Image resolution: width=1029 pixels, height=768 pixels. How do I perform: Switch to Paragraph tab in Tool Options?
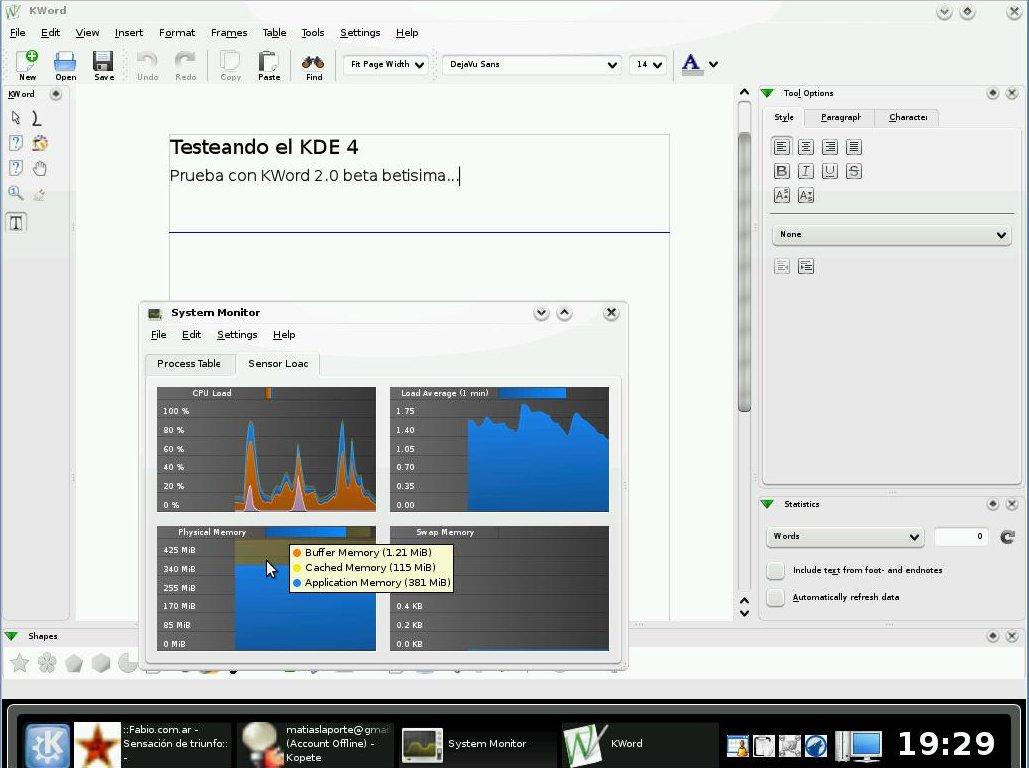tap(840, 117)
